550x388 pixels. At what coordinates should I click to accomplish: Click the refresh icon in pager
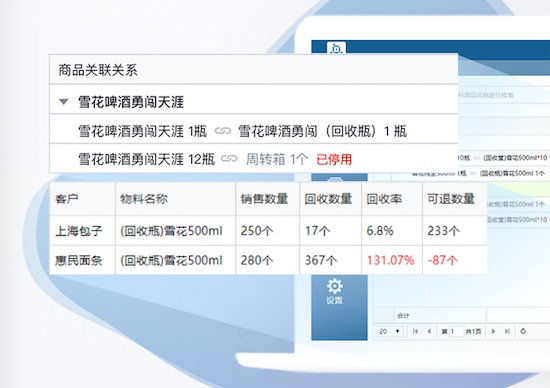pyautogui.click(x=523, y=331)
